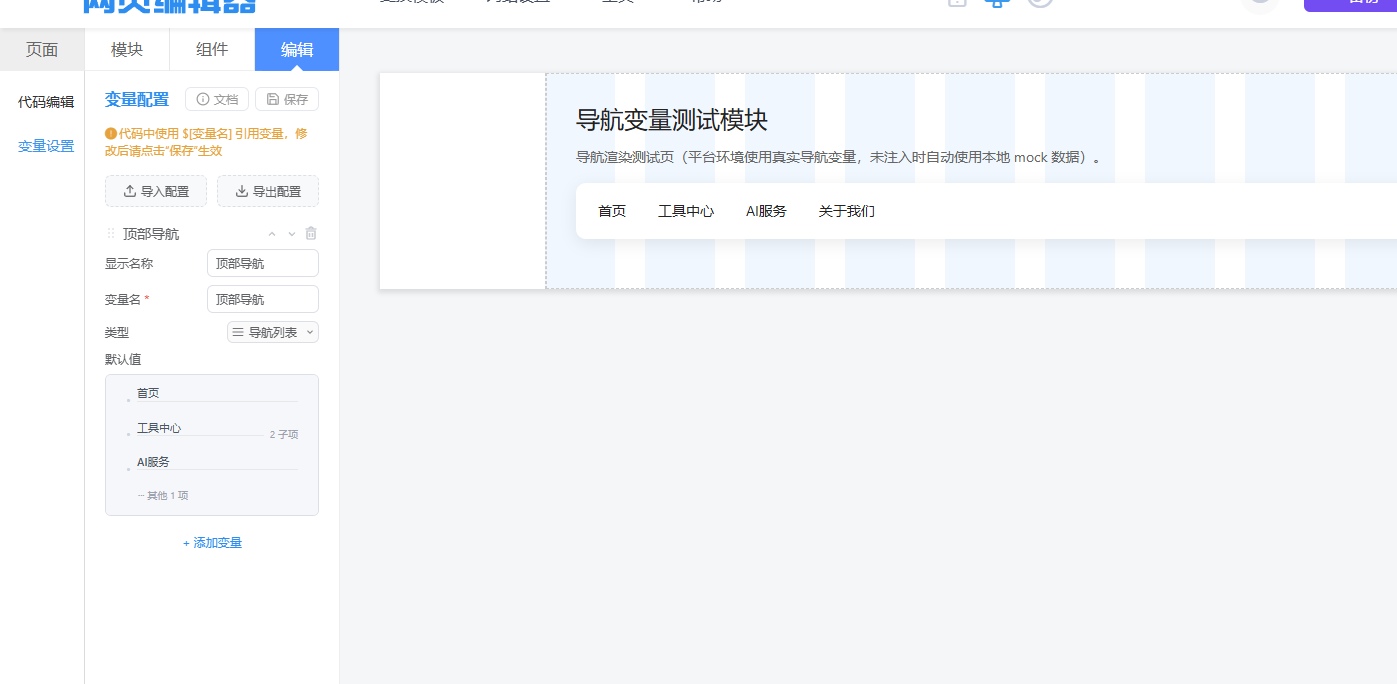This screenshot has height=684, width=1397.
Task: Select AI服务 in the default value list
Action: (x=153, y=462)
